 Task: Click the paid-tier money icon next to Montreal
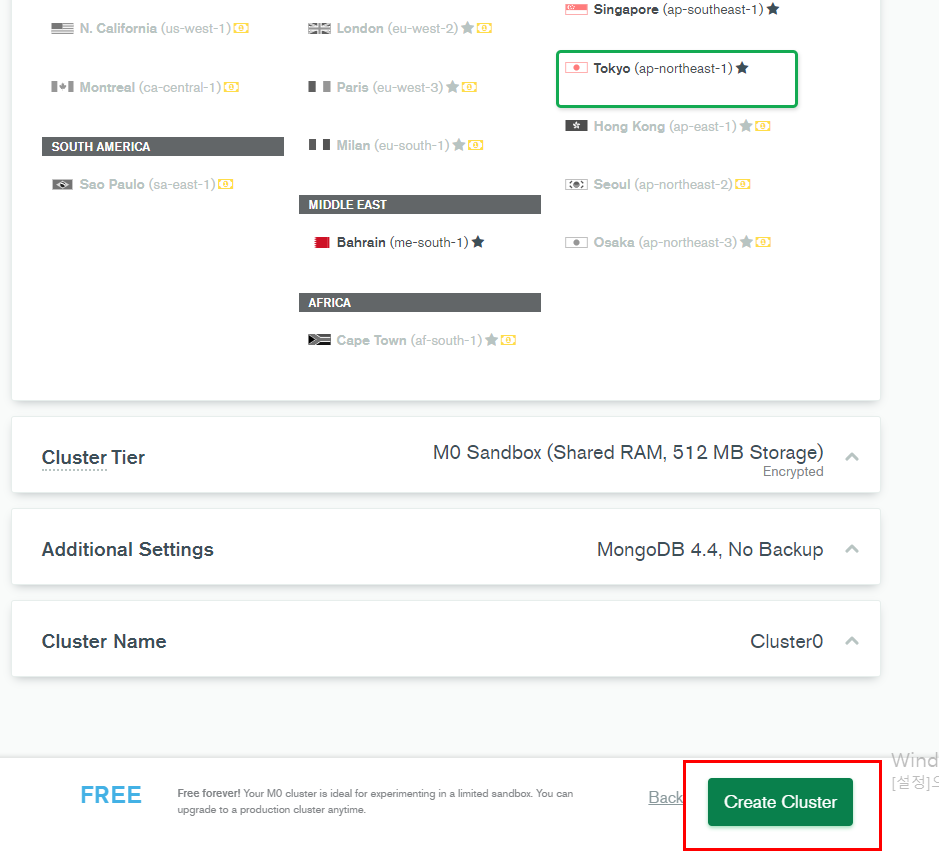[232, 87]
